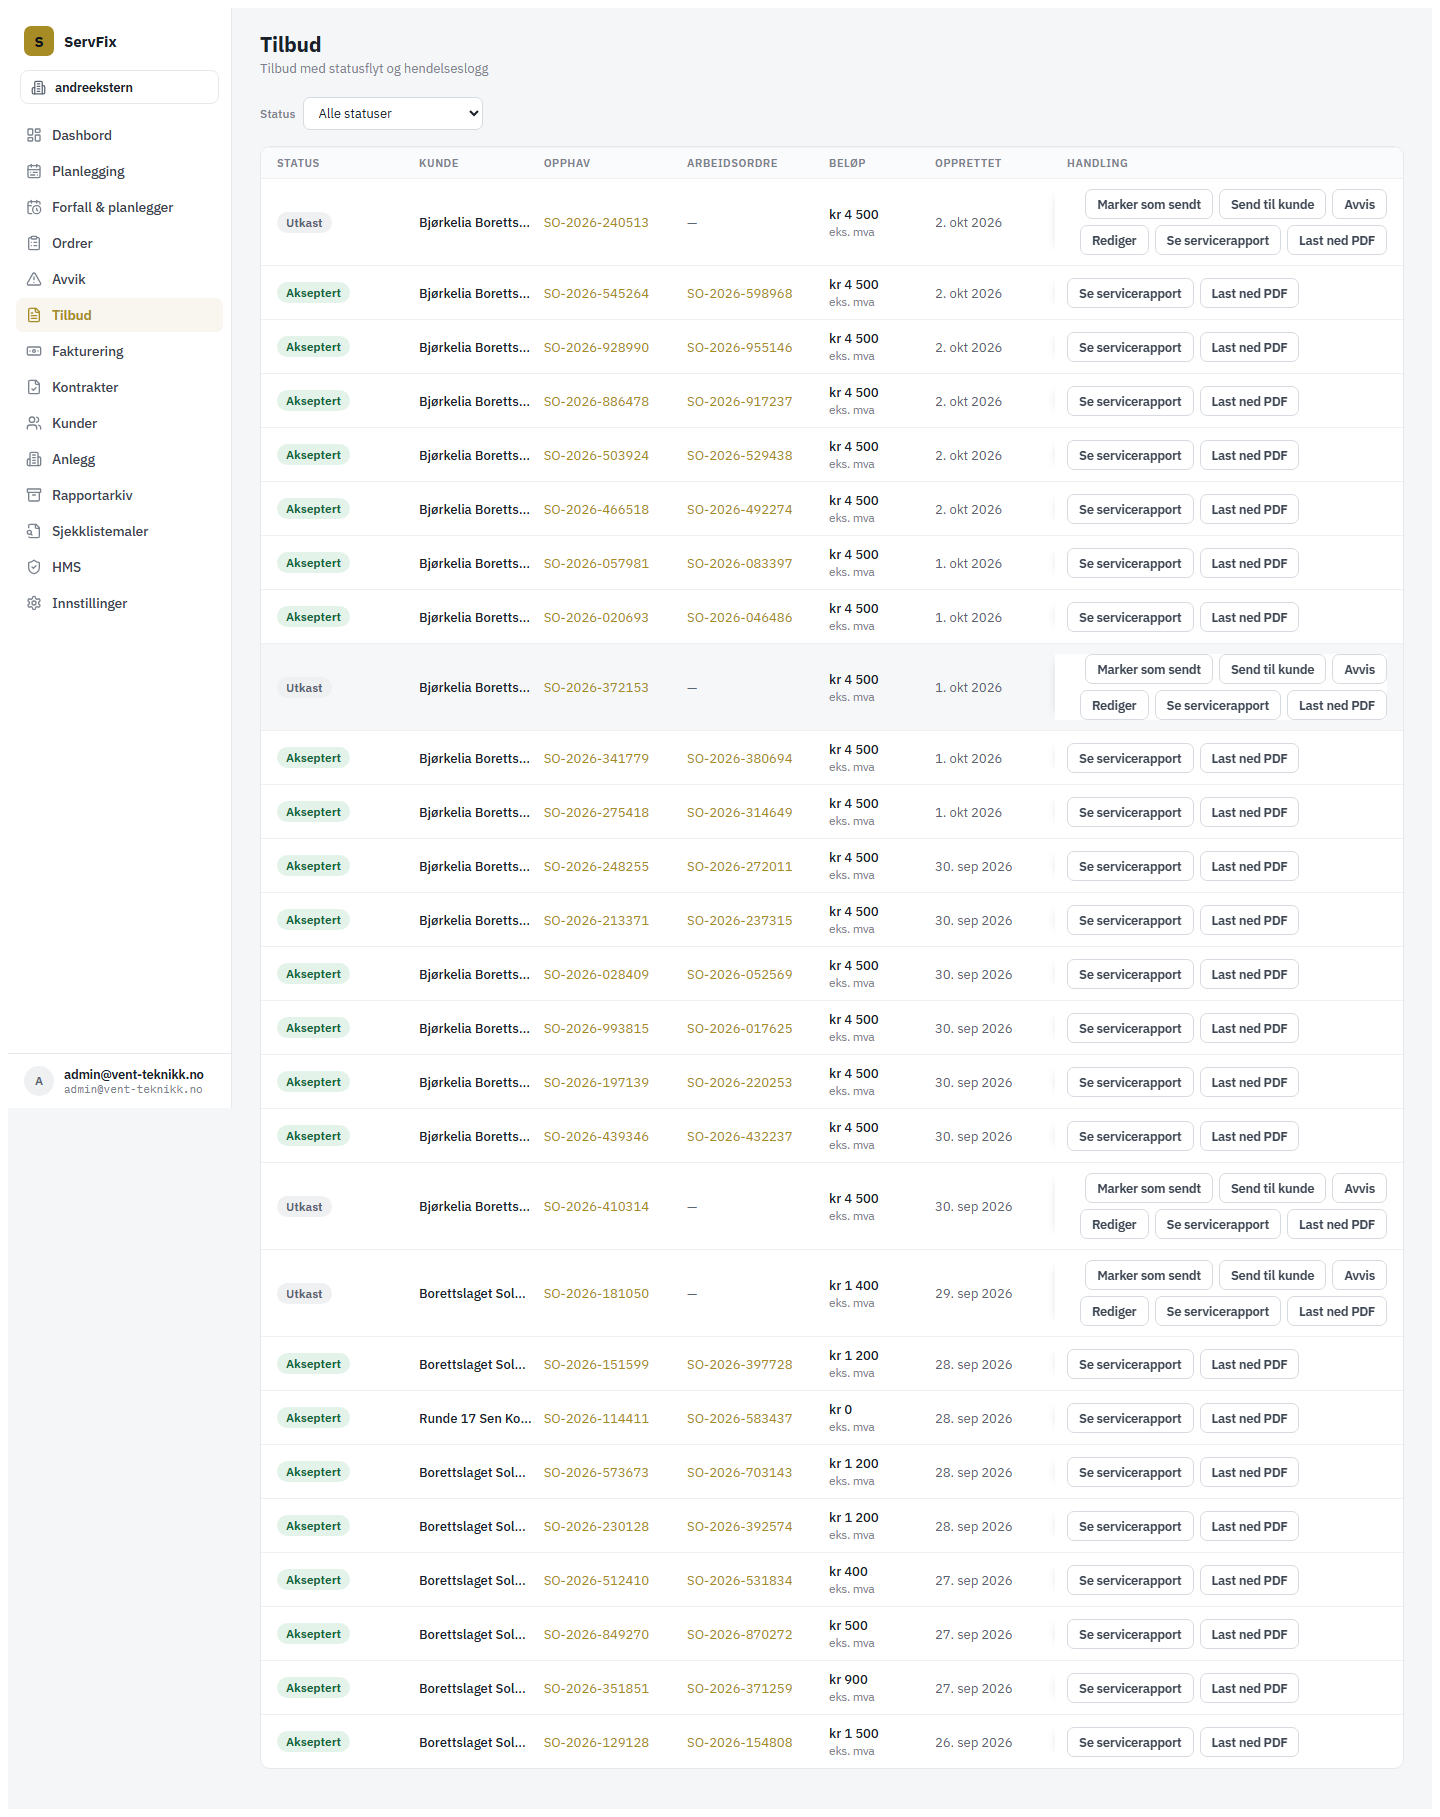Open the andreekstern organization selector
The height and width of the screenshot is (1817, 1440).
[119, 87]
